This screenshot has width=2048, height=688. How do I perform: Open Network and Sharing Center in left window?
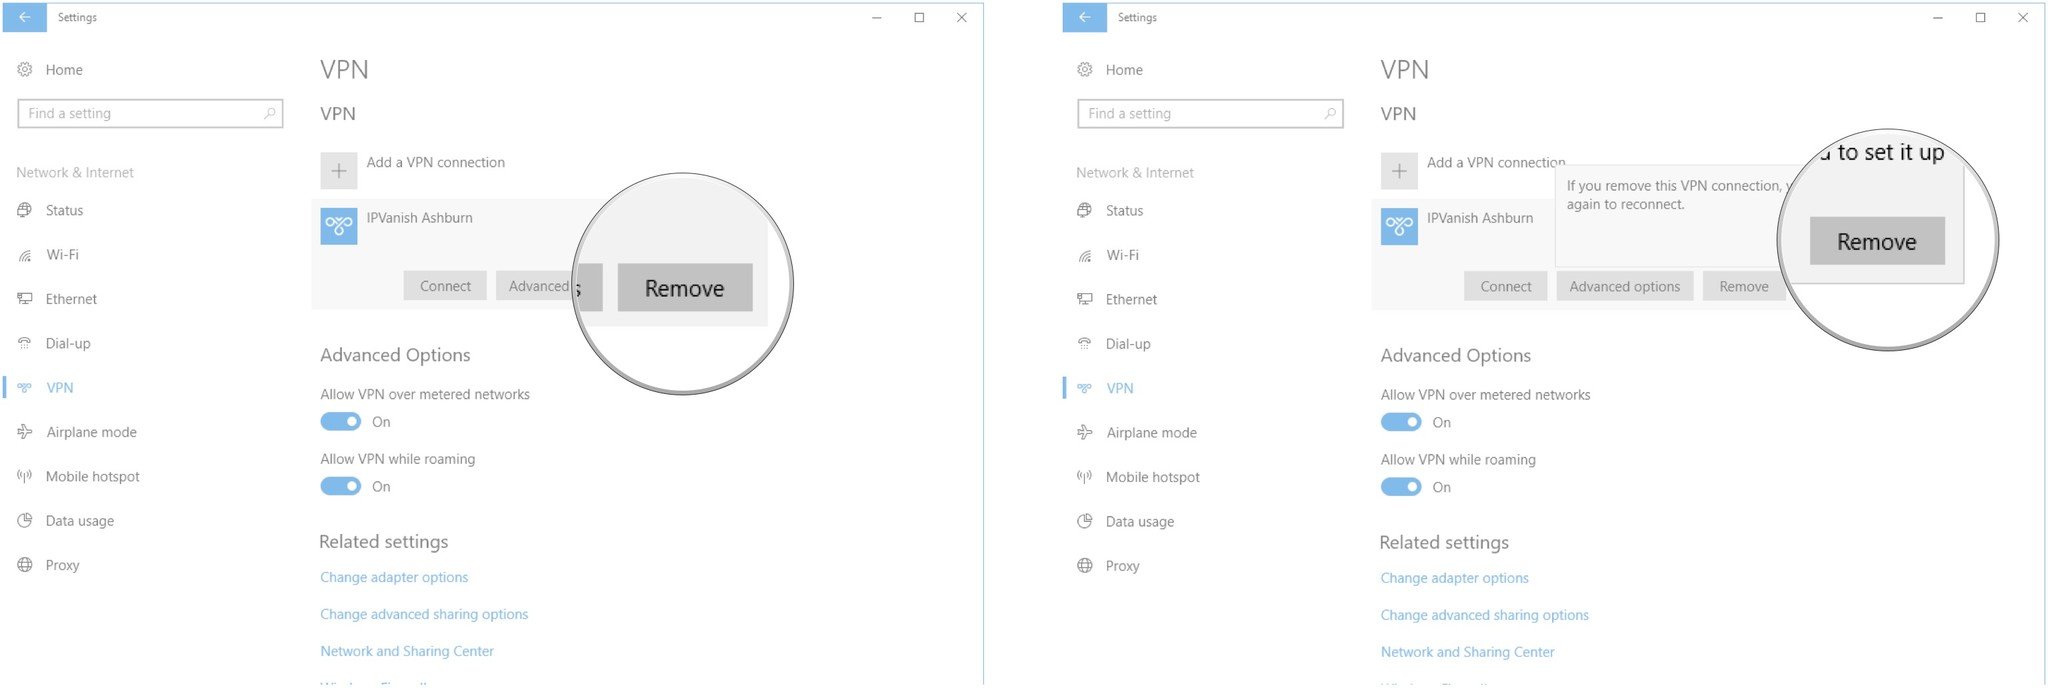click(407, 651)
